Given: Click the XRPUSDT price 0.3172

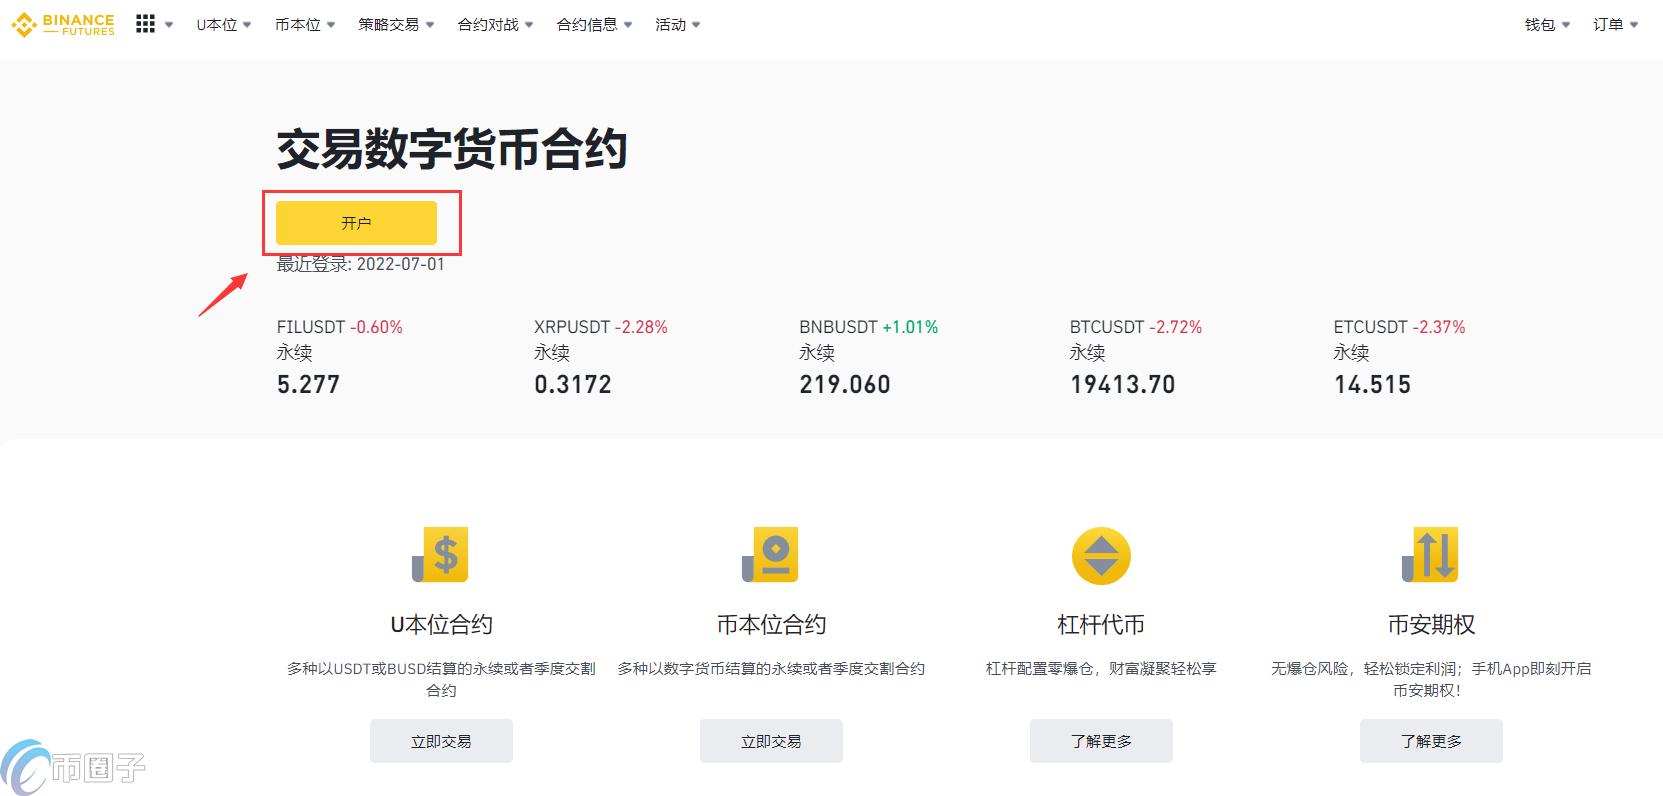Looking at the screenshot, I should [572, 385].
